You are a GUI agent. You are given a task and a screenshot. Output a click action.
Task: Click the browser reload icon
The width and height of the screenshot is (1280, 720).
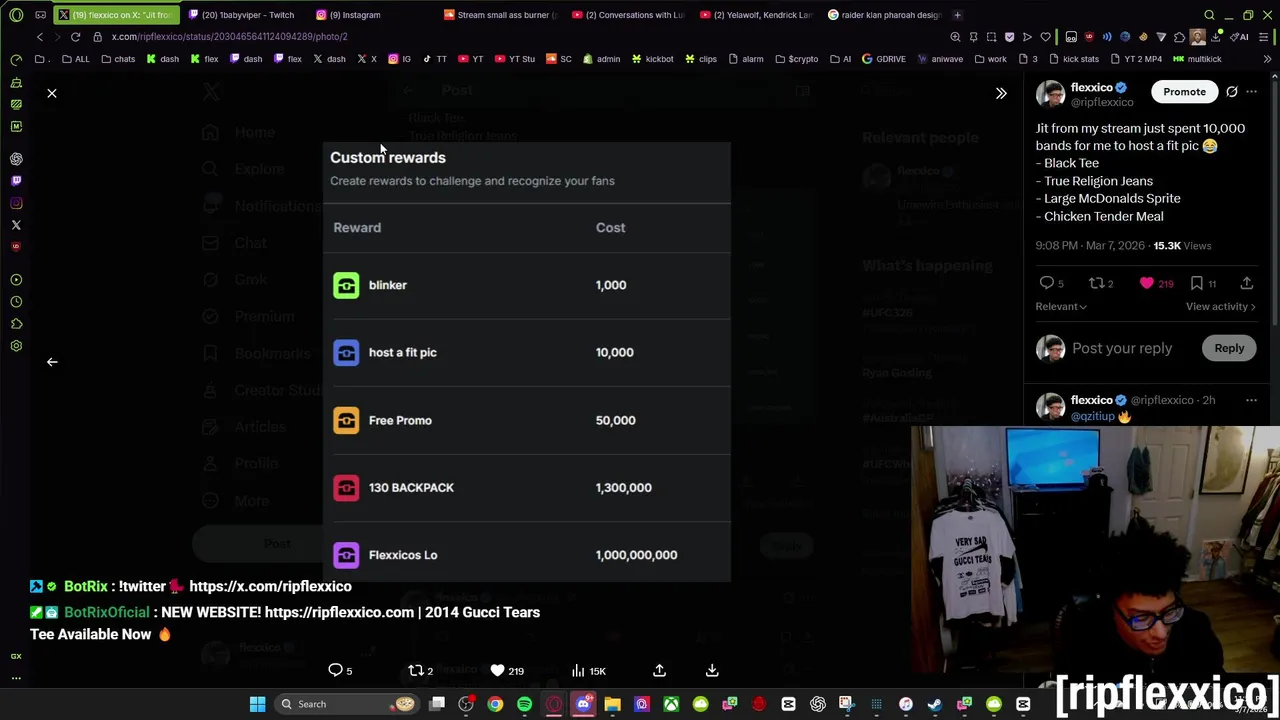75,37
